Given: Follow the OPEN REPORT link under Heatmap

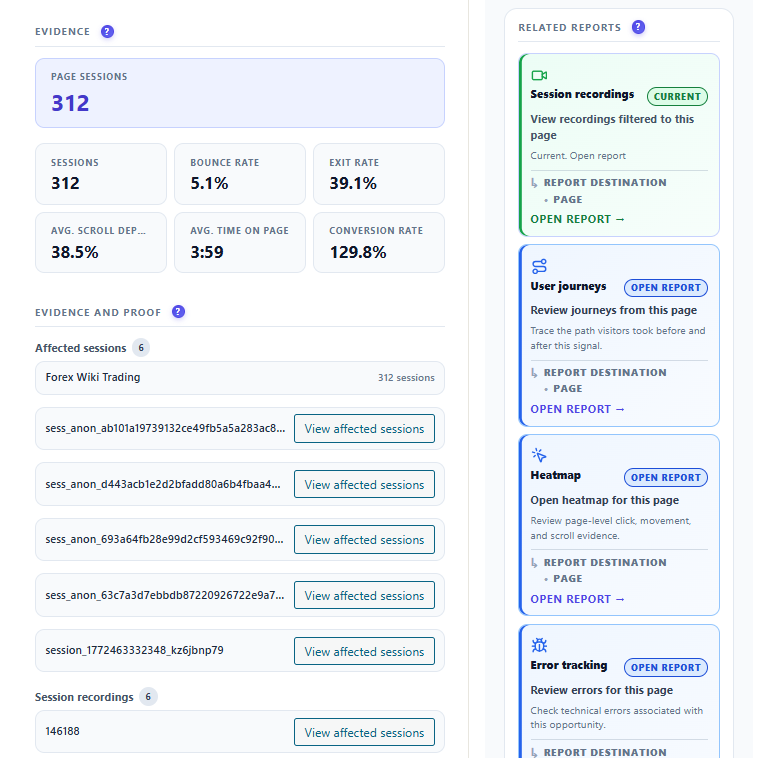Looking at the screenshot, I should tap(577, 599).
